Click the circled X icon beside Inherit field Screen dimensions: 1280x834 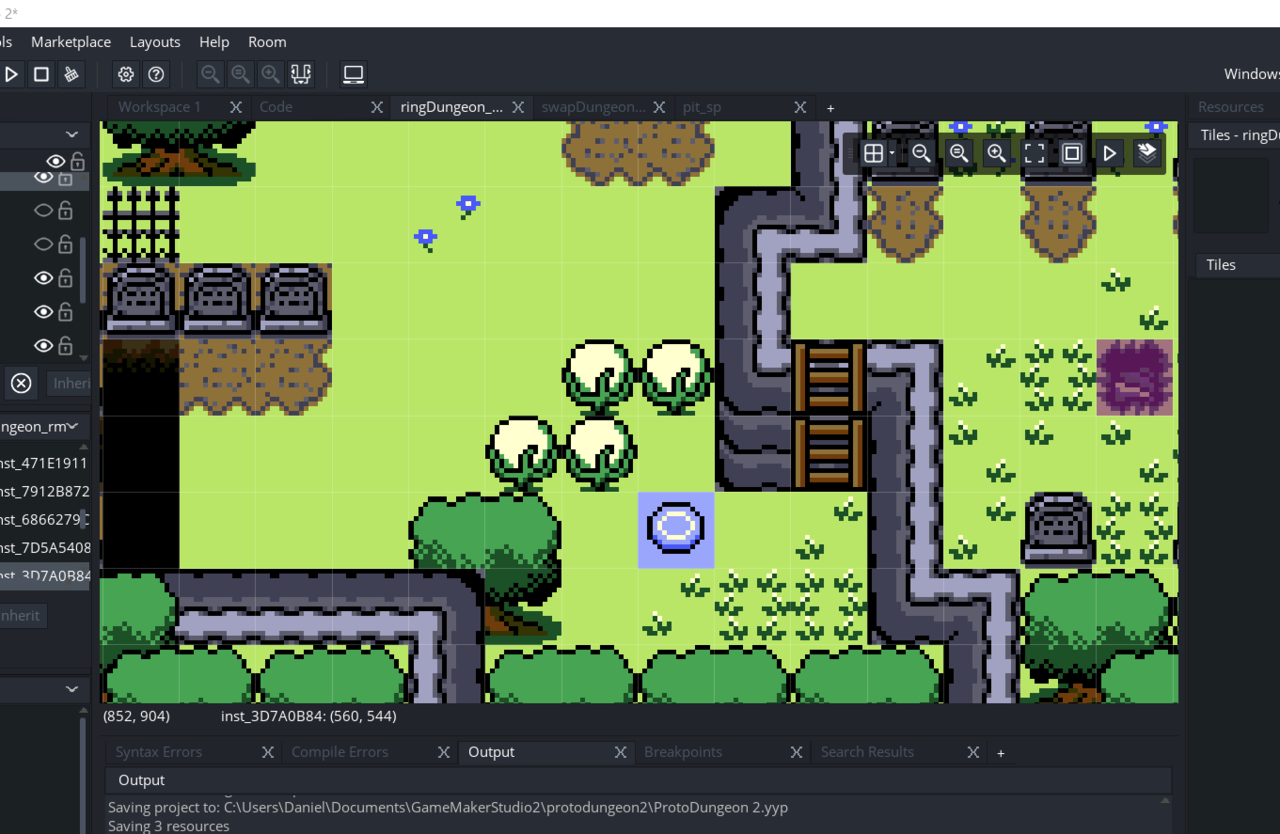21,383
